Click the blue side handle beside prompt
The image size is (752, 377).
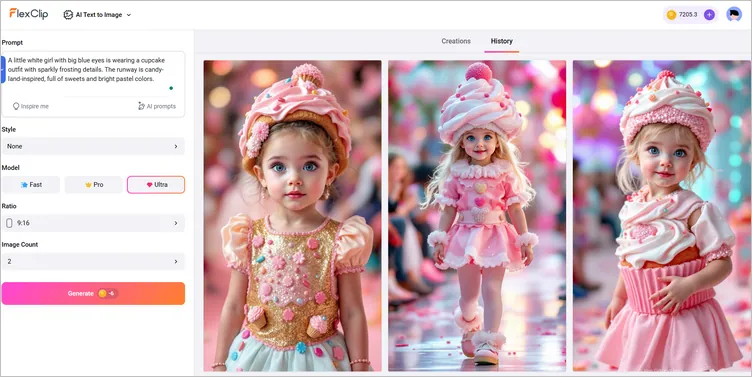[3, 70]
